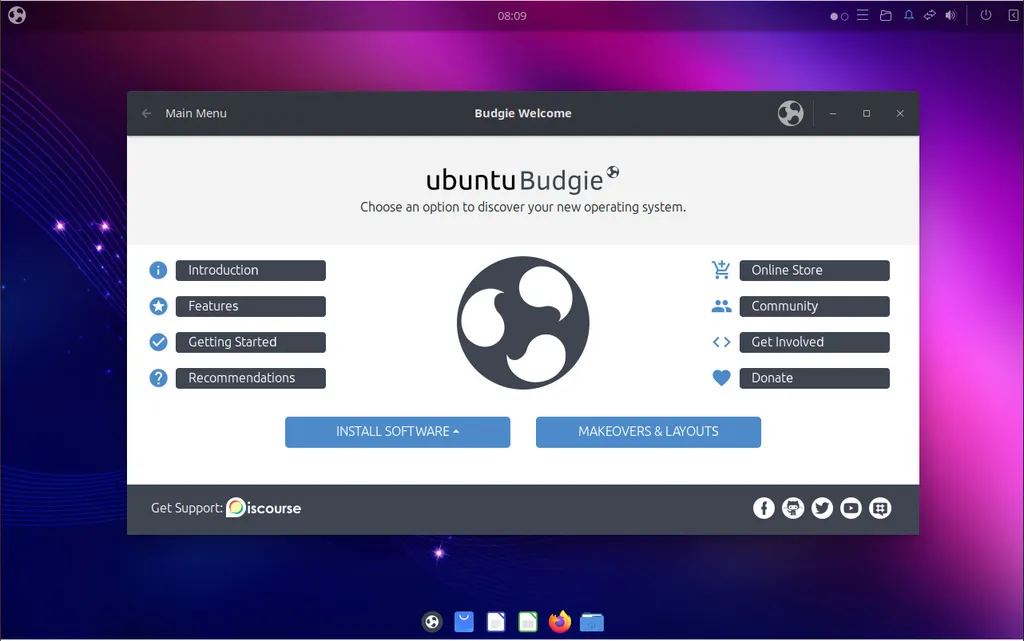
Task: Open the GitHub icon in footer
Action: [x=793, y=508]
